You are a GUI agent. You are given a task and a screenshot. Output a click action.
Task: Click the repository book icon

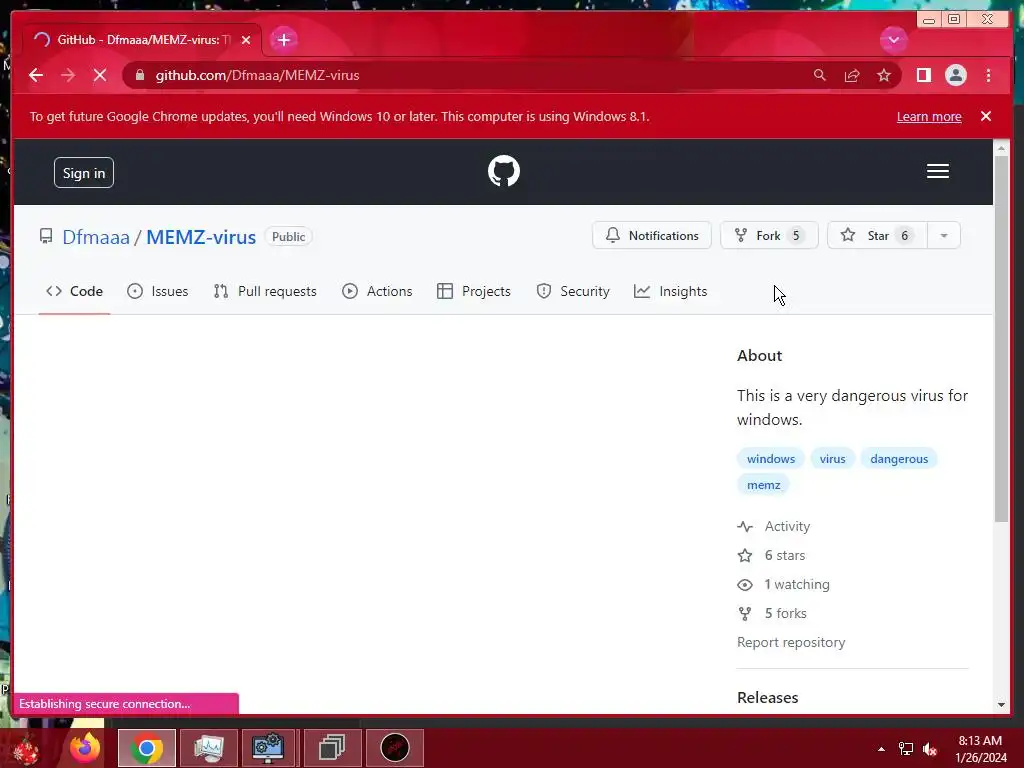pyautogui.click(x=46, y=236)
